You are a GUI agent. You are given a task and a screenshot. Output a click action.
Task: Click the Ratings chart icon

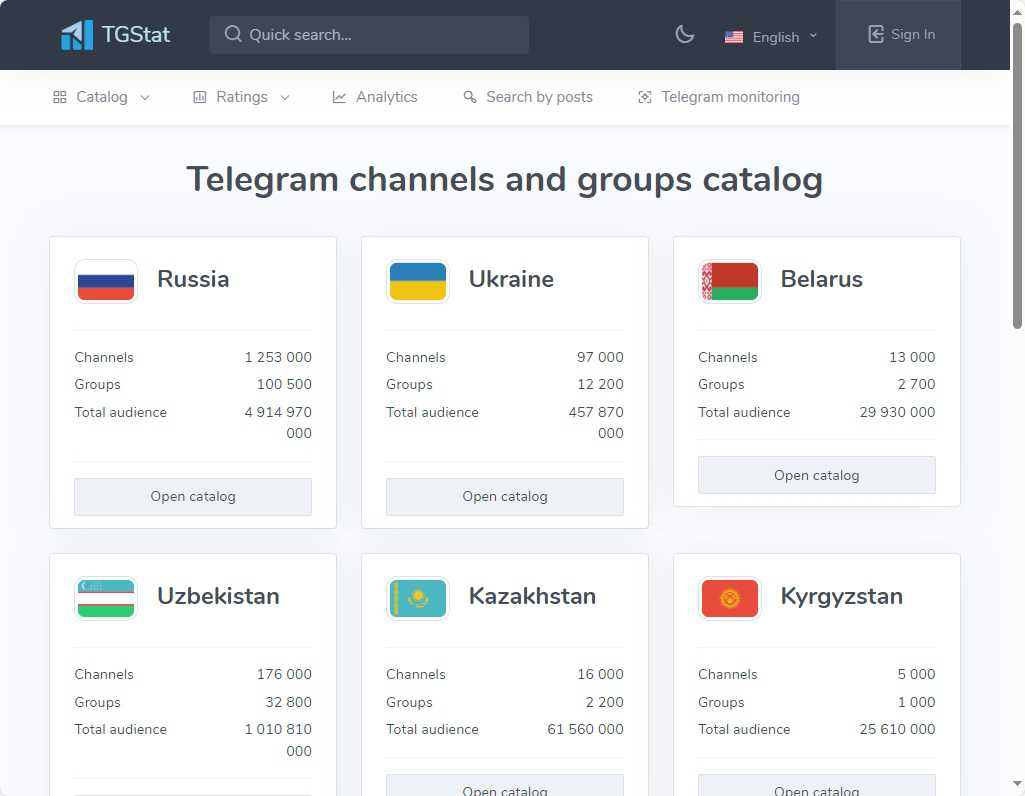pyautogui.click(x=199, y=97)
